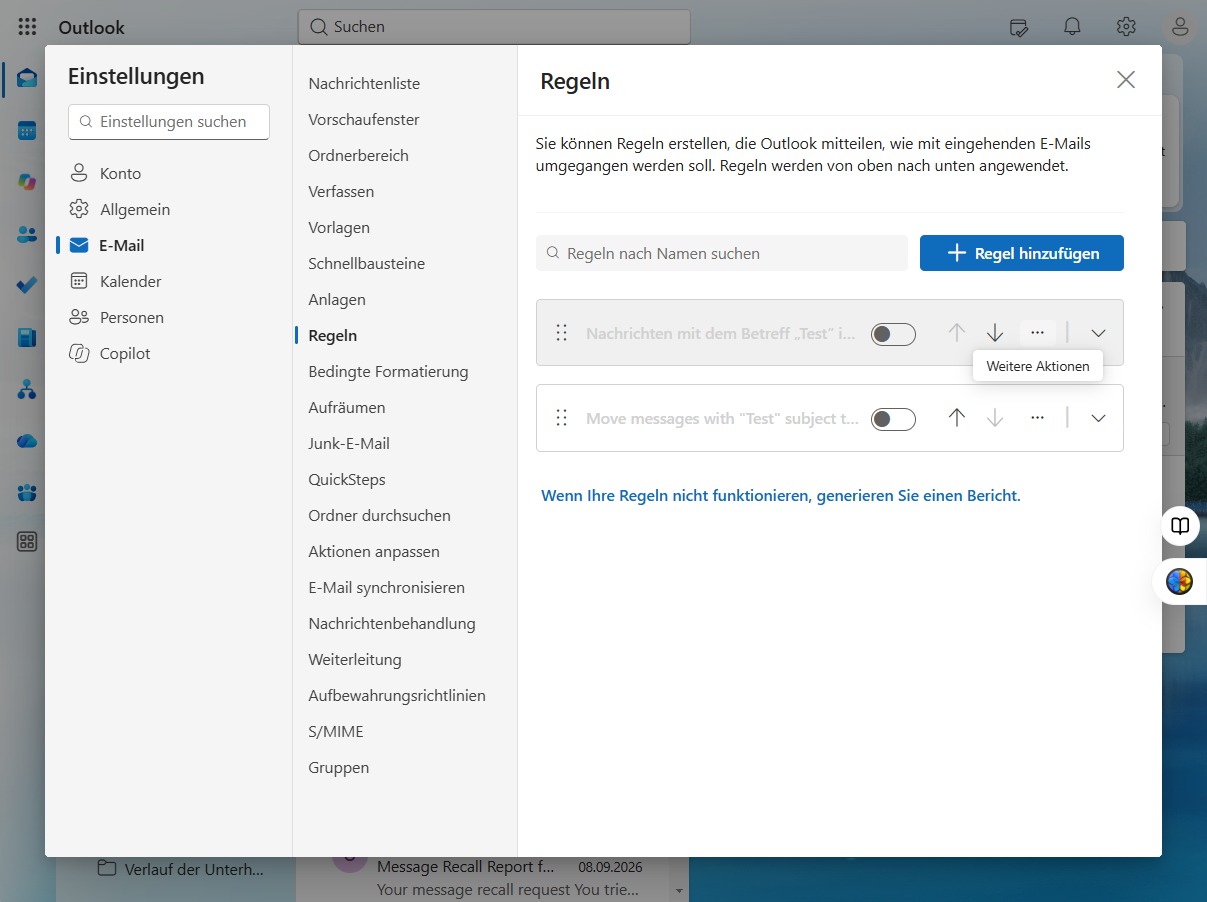Open the rules report link

point(781,495)
